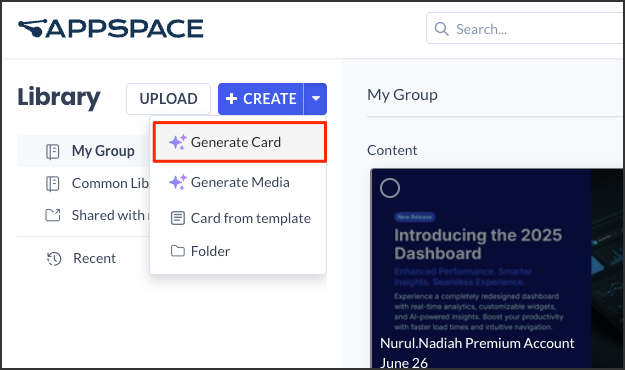This screenshot has width=625, height=370.
Task: Click the Folder icon in menu
Action: [178, 251]
